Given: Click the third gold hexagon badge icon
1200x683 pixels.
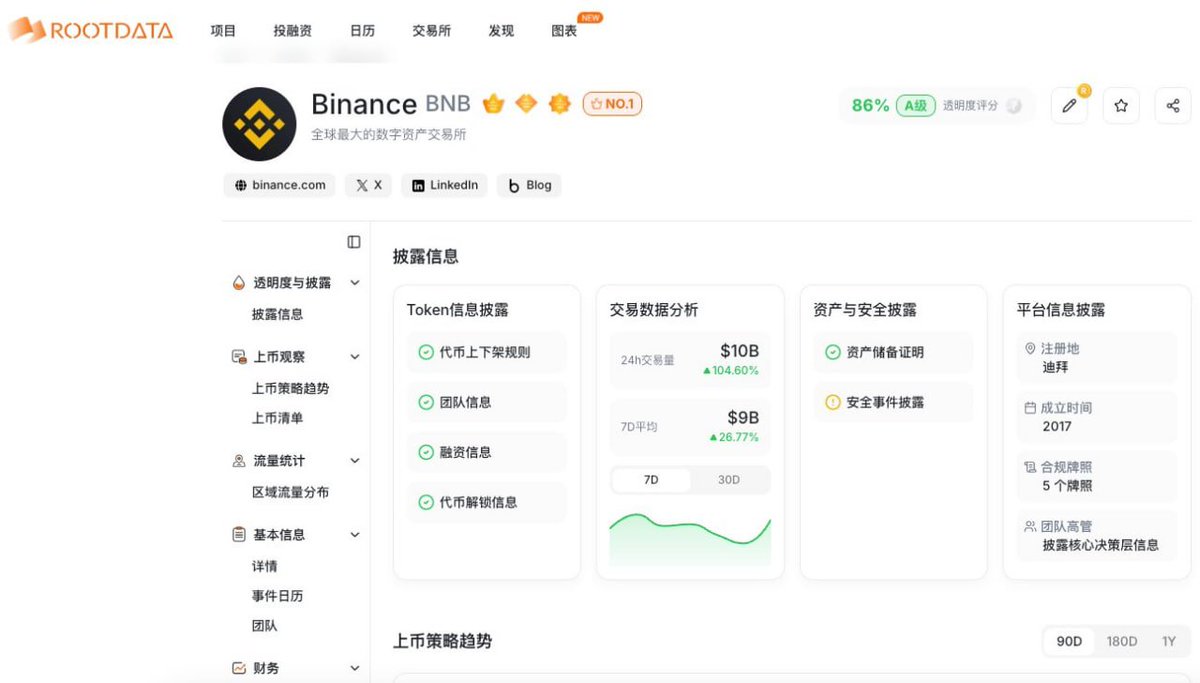Looking at the screenshot, I should coord(560,104).
